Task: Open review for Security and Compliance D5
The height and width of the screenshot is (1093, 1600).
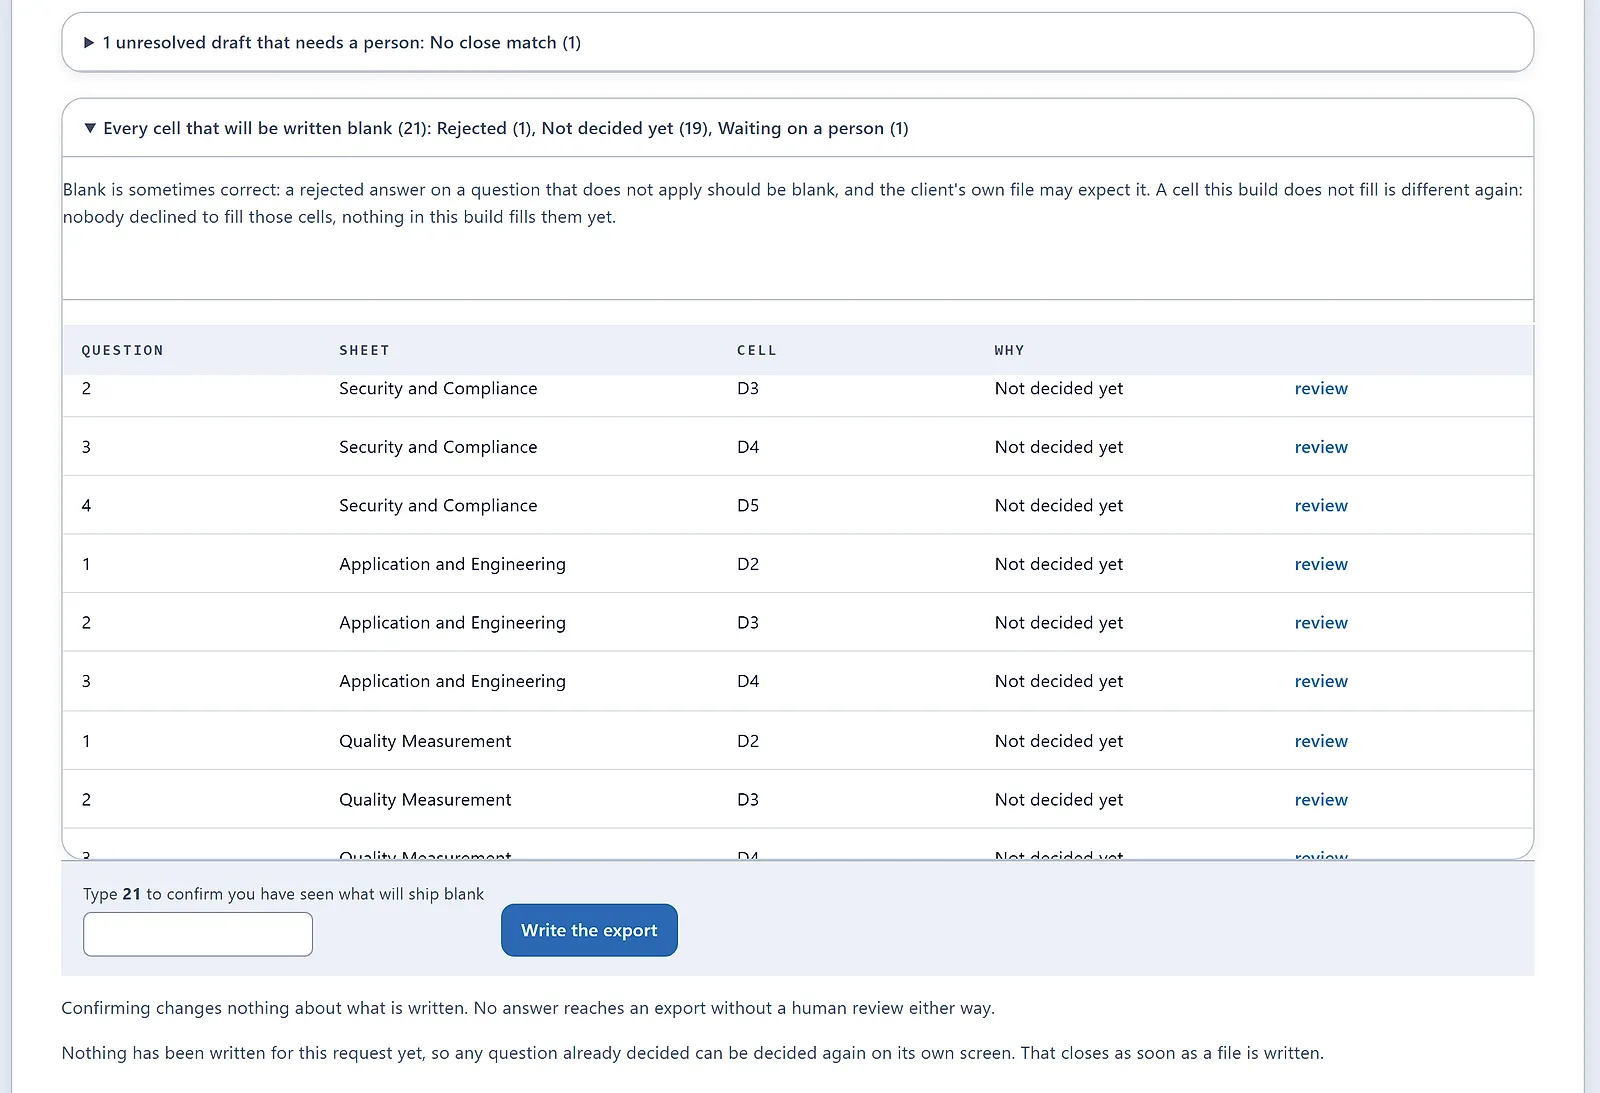Action: click(1320, 506)
